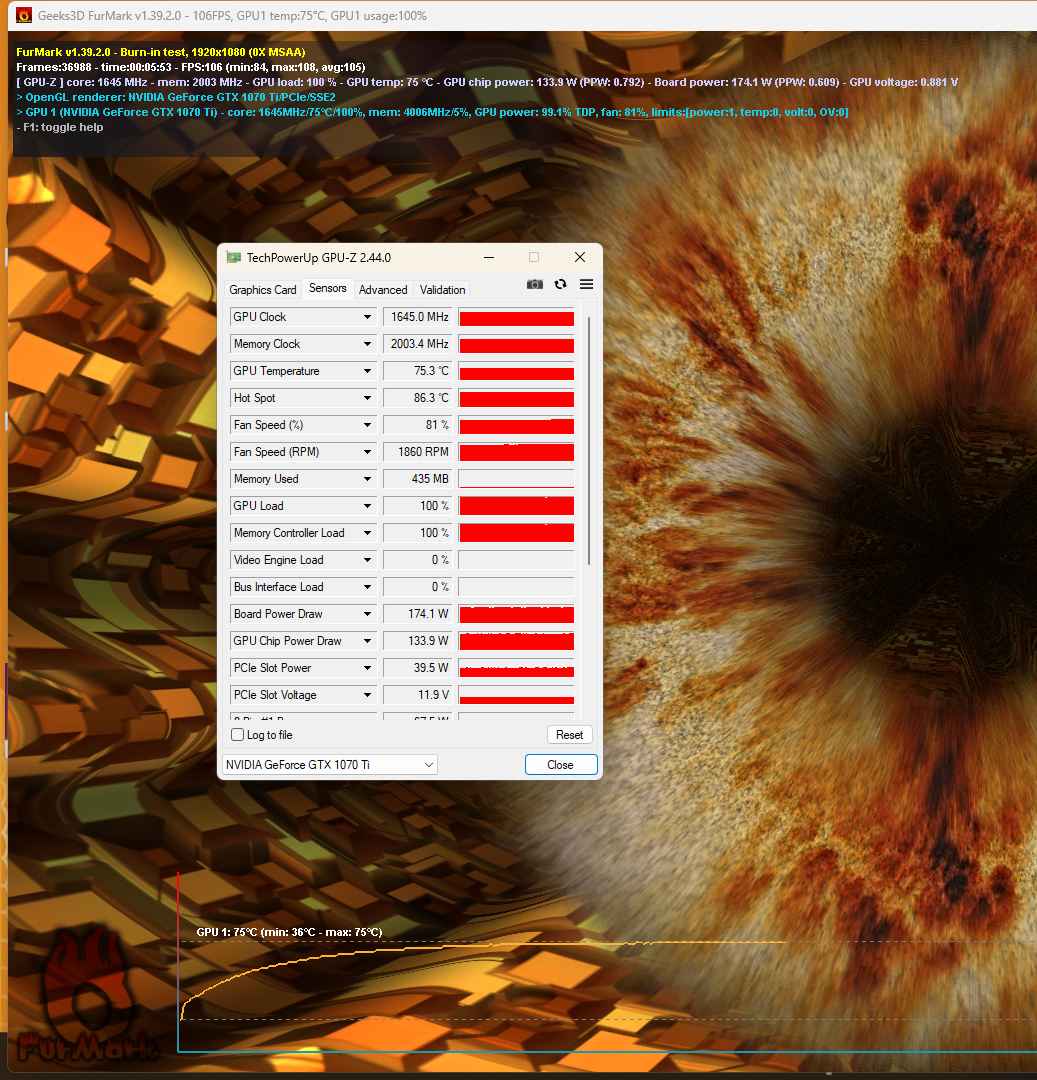Open the NVIDIA GeForce GTX 1070 Ti selector
This screenshot has height=1080, width=1037.
click(x=330, y=765)
